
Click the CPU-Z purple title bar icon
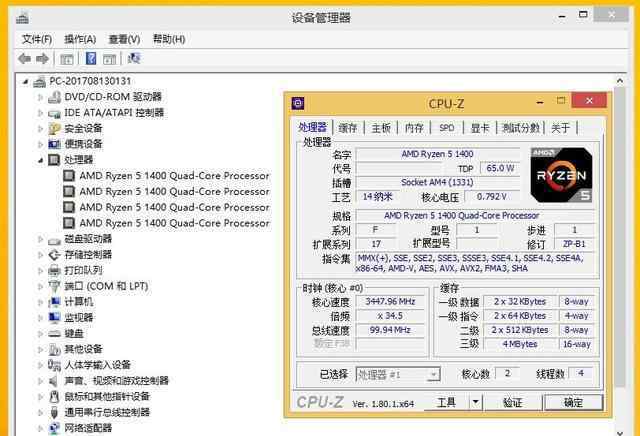click(x=298, y=103)
